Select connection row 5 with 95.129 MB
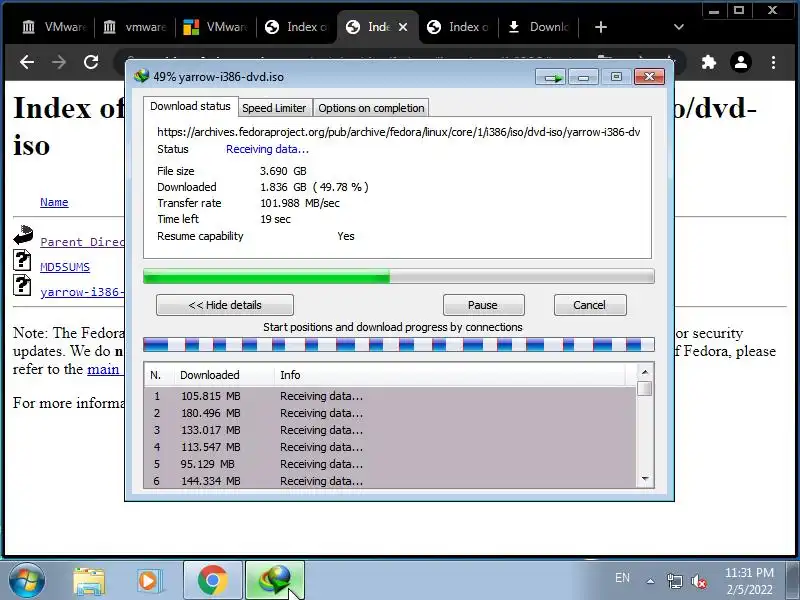Image resolution: width=800 pixels, height=600 pixels. point(390,464)
